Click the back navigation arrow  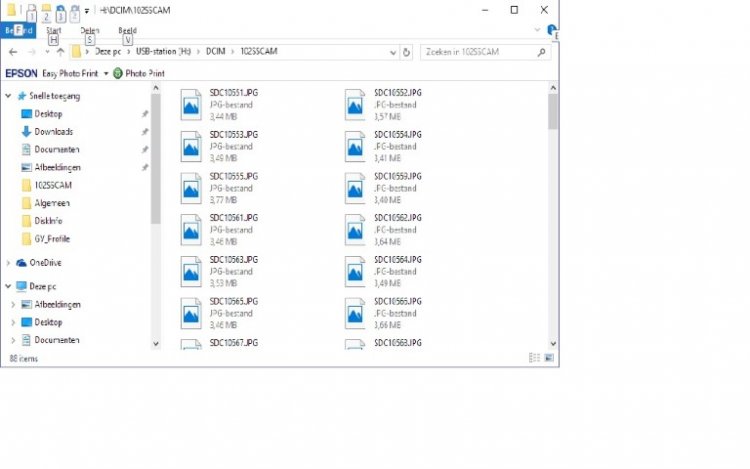(x=11, y=52)
